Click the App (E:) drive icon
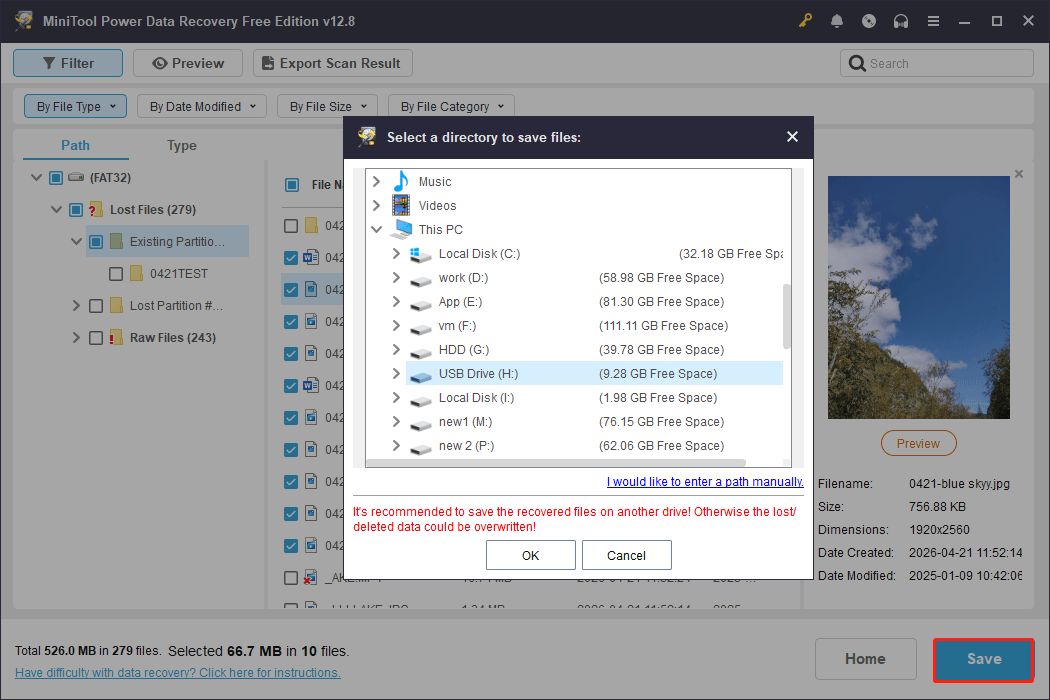1050x700 pixels. click(x=421, y=303)
